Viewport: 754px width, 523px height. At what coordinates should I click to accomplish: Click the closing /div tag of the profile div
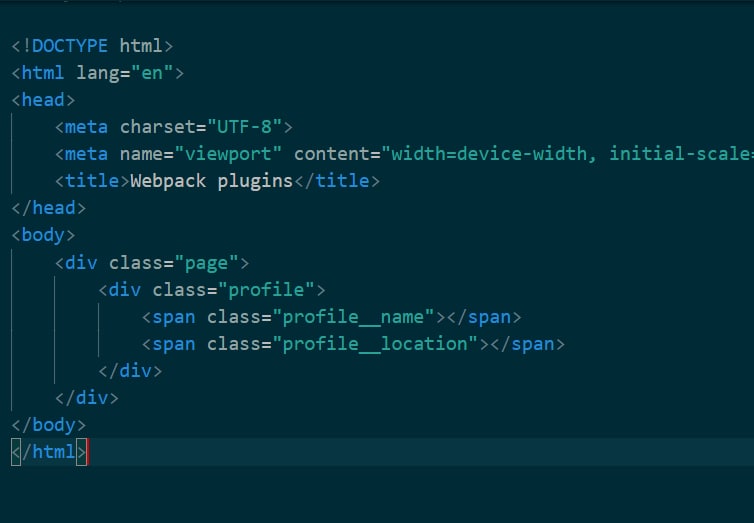(130, 371)
